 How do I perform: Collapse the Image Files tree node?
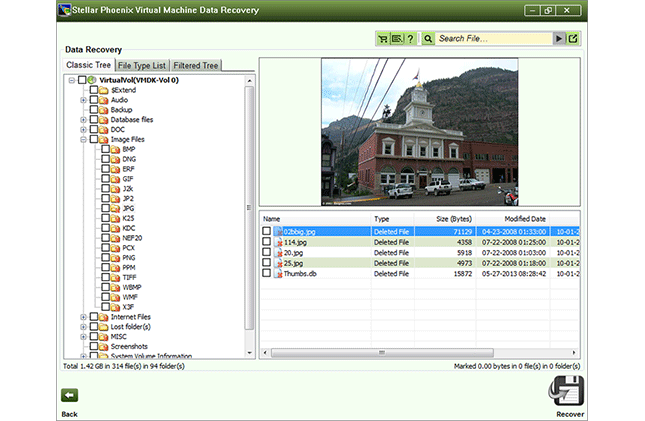tap(84, 140)
